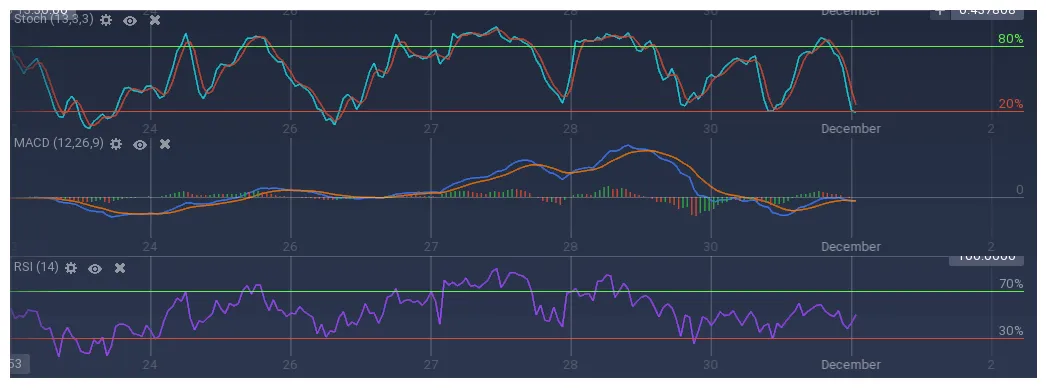
Task: Click December date label under RSI panel
Action: point(851,365)
